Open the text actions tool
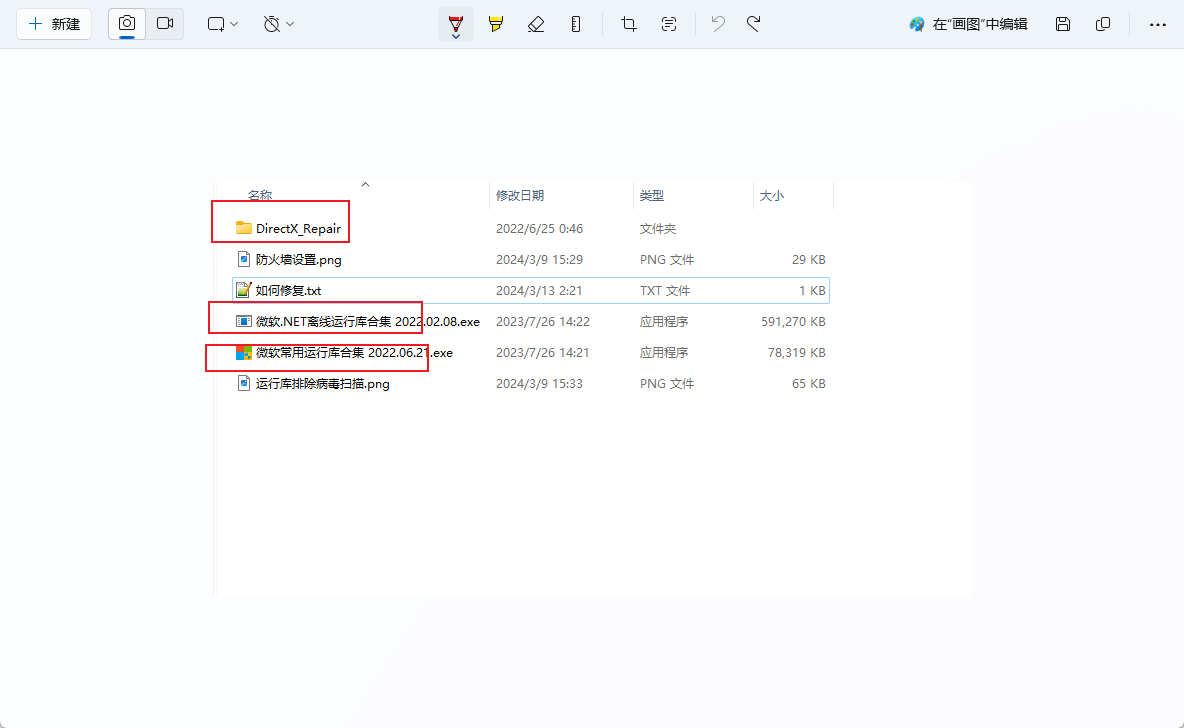Viewport: 1184px width, 728px height. click(669, 24)
